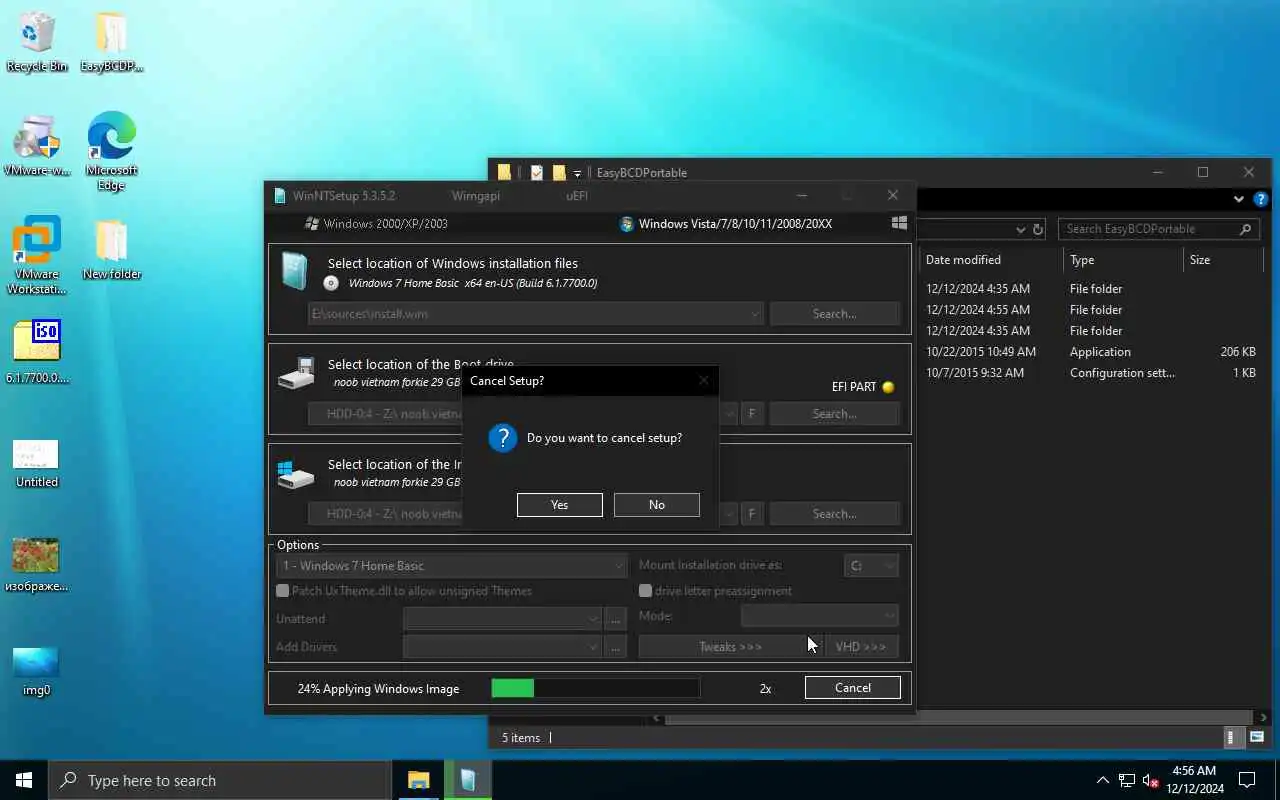Open the Microsoft Edge desktop shortcut
The height and width of the screenshot is (800, 1280).
[111, 150]
